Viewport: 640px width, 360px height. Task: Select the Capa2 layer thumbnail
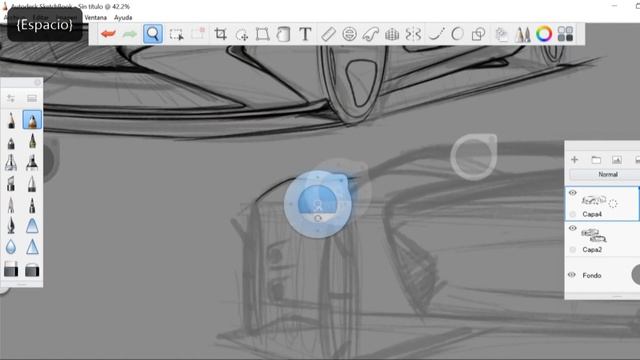(594, 235)
